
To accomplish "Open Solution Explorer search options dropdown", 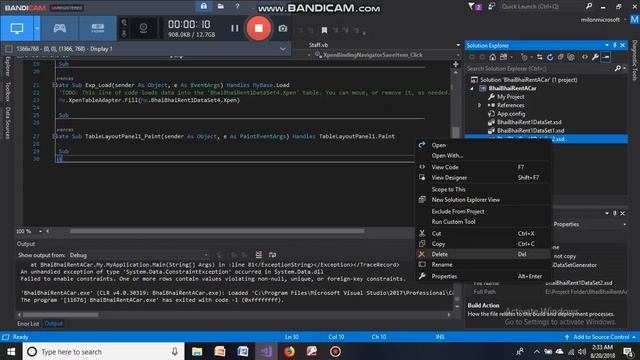I will click(624, 69).
